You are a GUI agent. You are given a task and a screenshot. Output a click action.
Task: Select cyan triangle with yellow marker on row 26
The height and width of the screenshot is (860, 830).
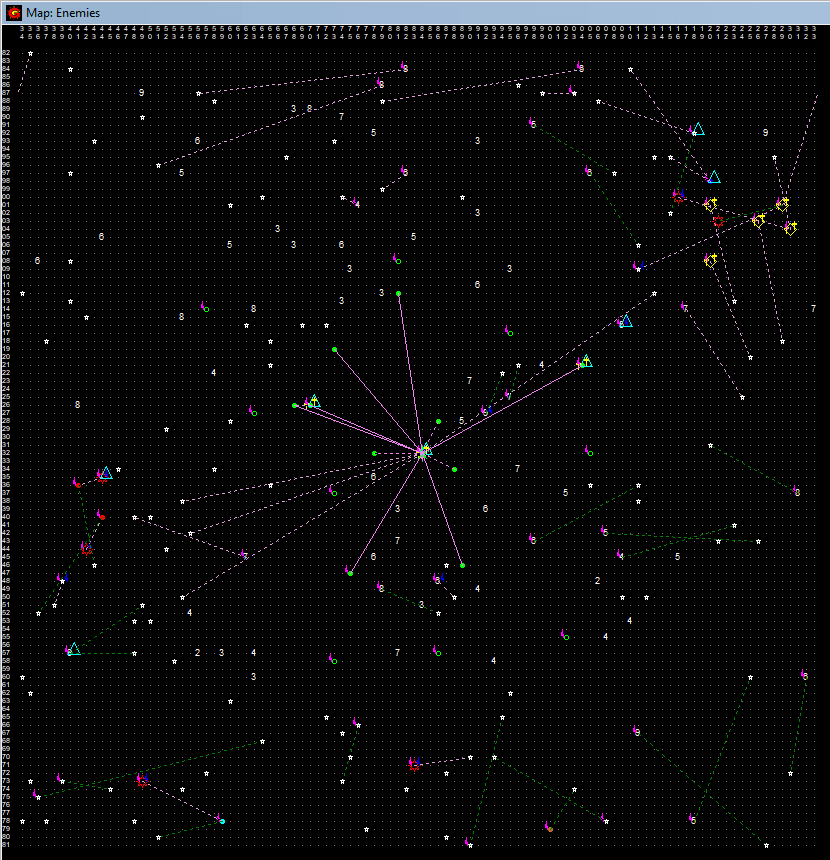(314, 402)
